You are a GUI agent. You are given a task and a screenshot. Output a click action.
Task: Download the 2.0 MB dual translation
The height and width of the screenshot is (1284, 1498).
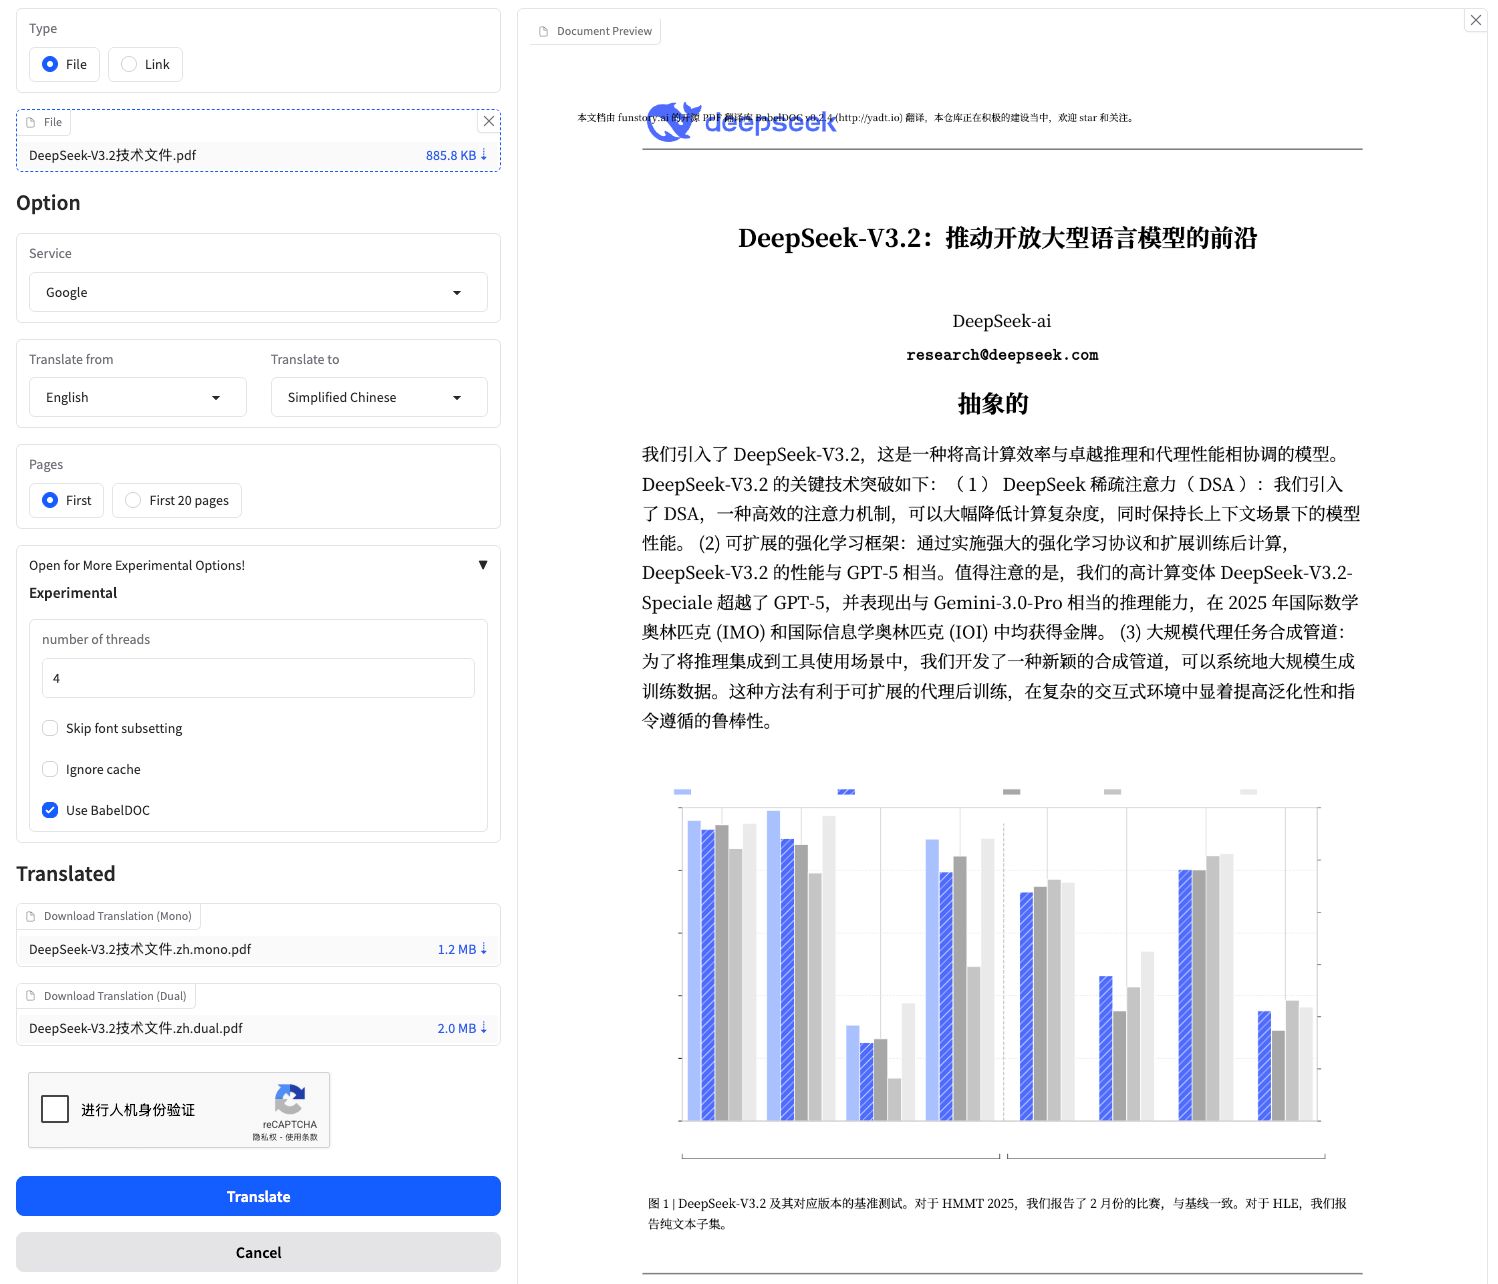tap(462, 1028)
